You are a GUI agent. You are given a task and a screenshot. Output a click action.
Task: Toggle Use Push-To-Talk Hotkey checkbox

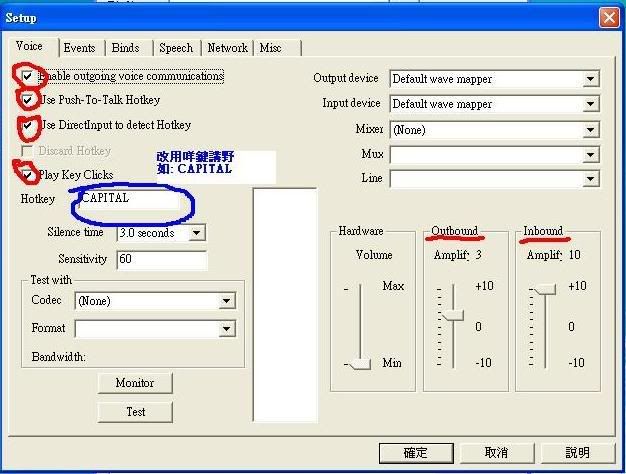(27, 101)
